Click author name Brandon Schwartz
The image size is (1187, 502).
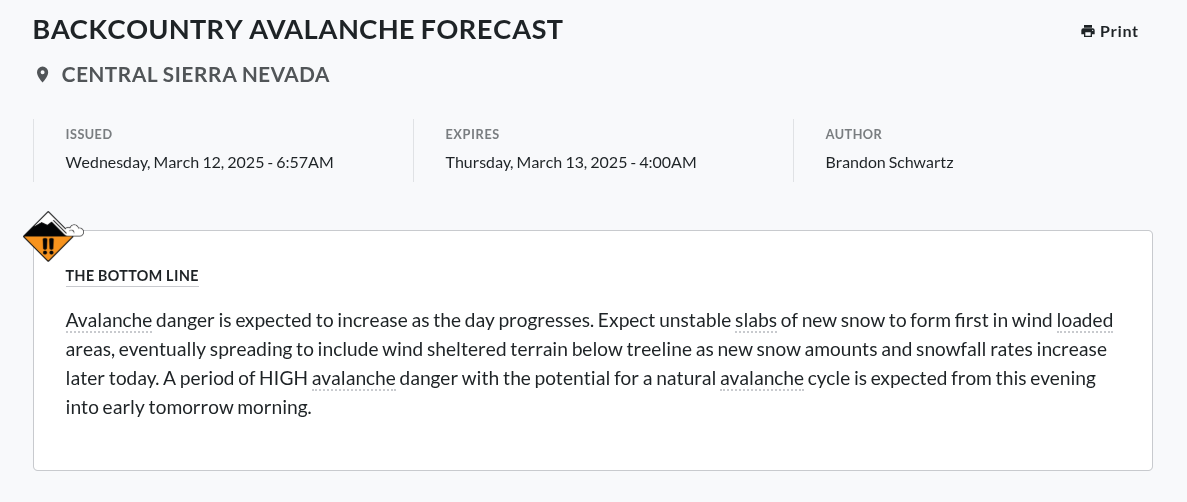pyautogui.click(x=889, y=162)
